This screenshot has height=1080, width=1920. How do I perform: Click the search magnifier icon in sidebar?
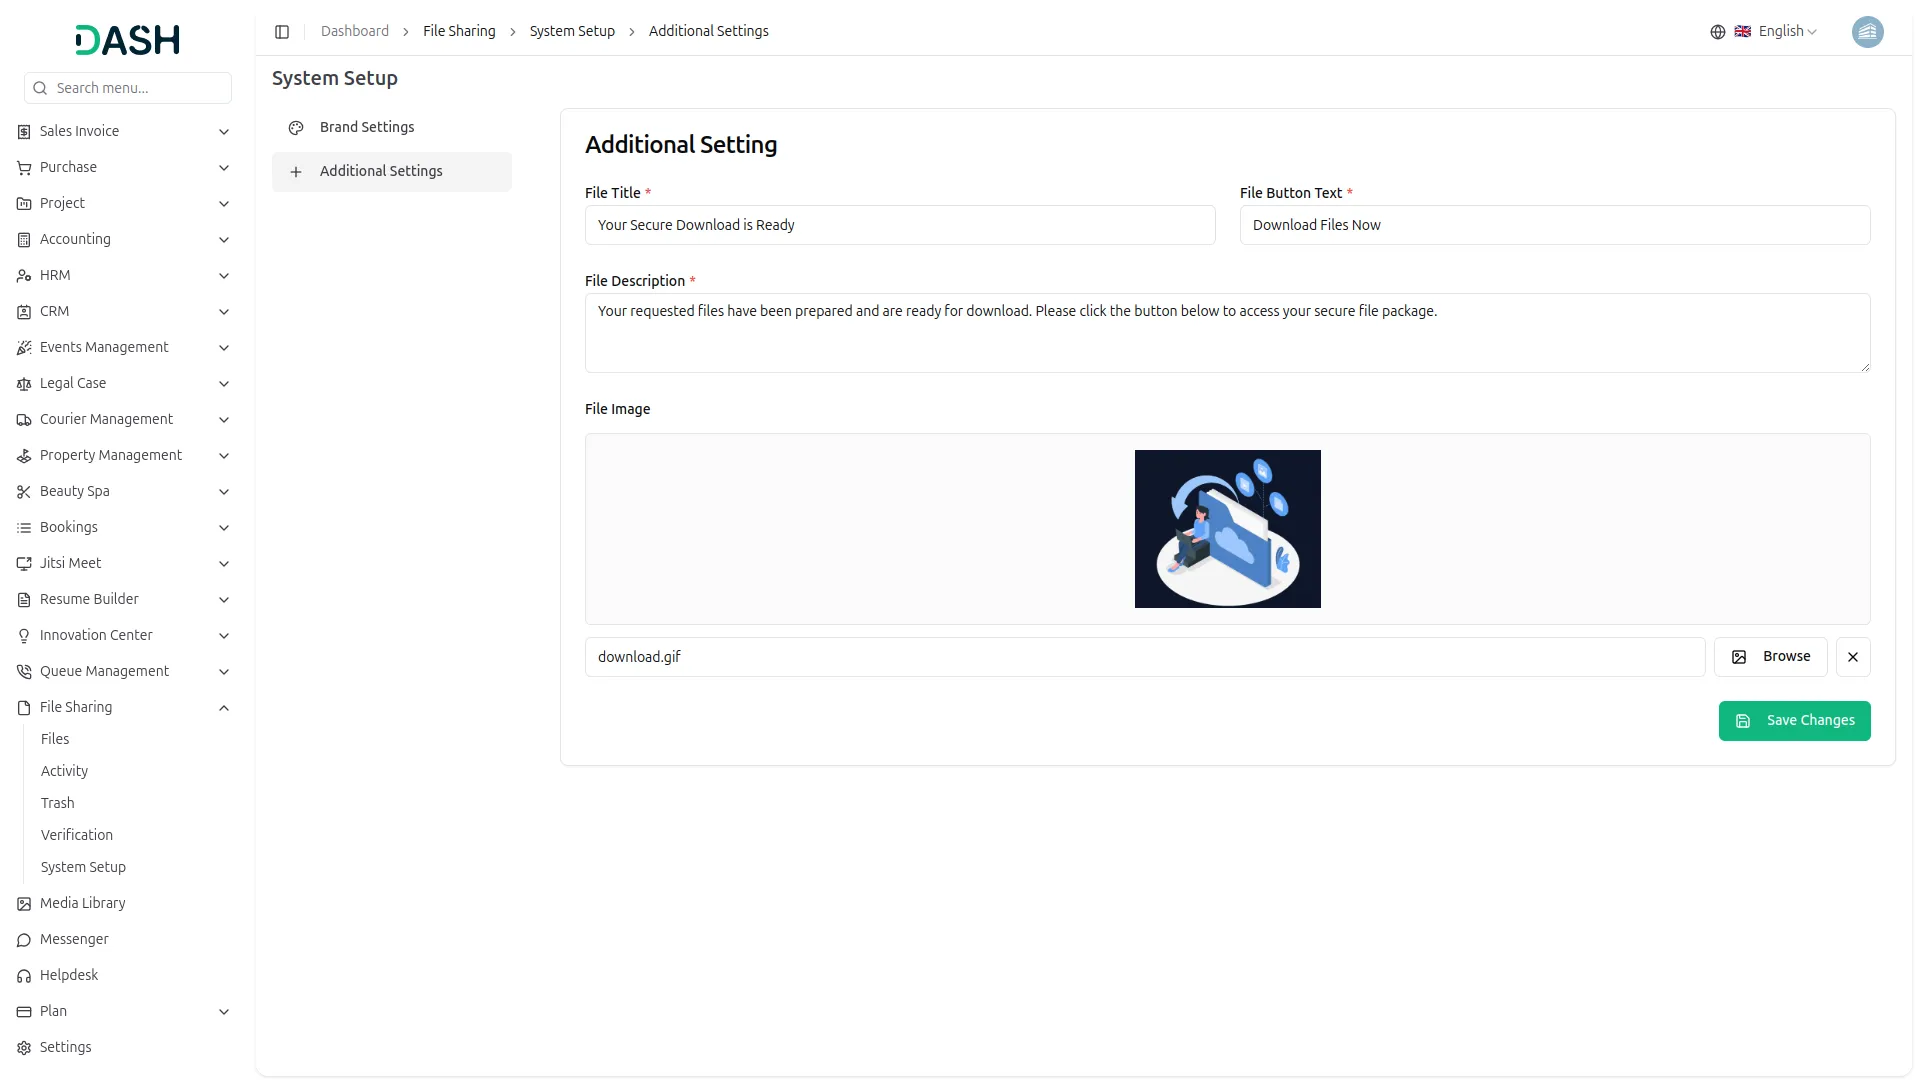click(40, 88)
